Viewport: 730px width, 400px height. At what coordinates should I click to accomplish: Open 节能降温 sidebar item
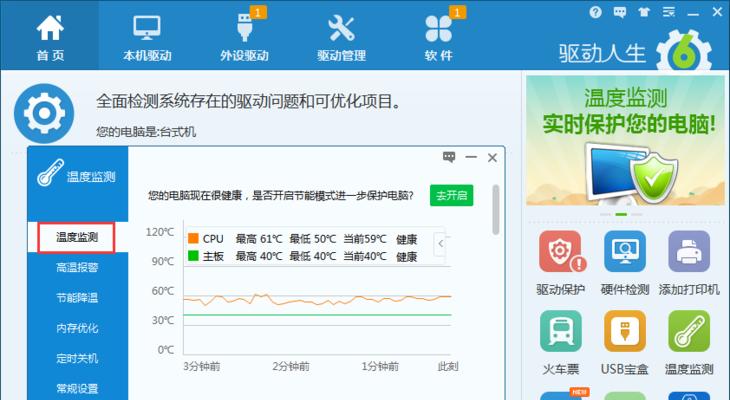[77, 298]
